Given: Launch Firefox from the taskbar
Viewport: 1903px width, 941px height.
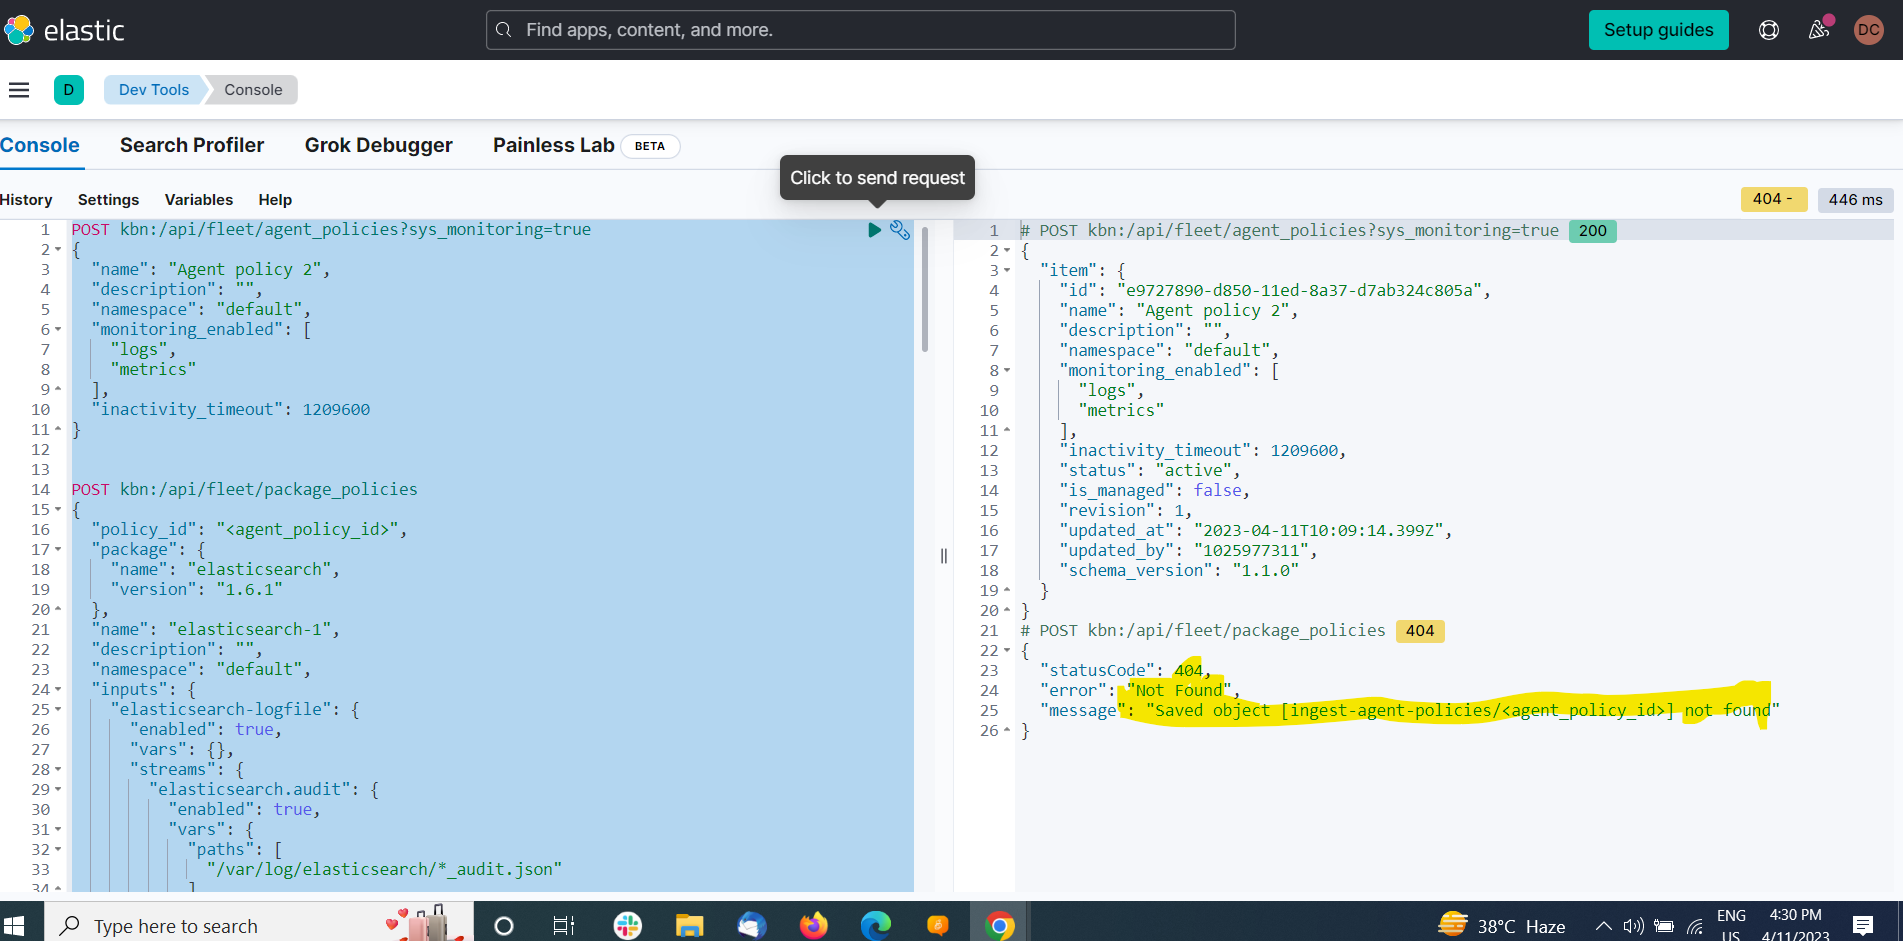Looking at the screenshot, I should [x=814, y=926].
